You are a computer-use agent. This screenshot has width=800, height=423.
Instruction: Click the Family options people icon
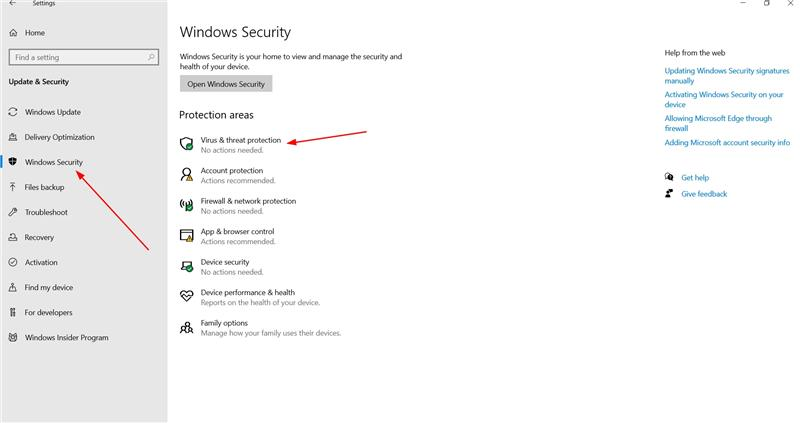(x=187, y=327)
